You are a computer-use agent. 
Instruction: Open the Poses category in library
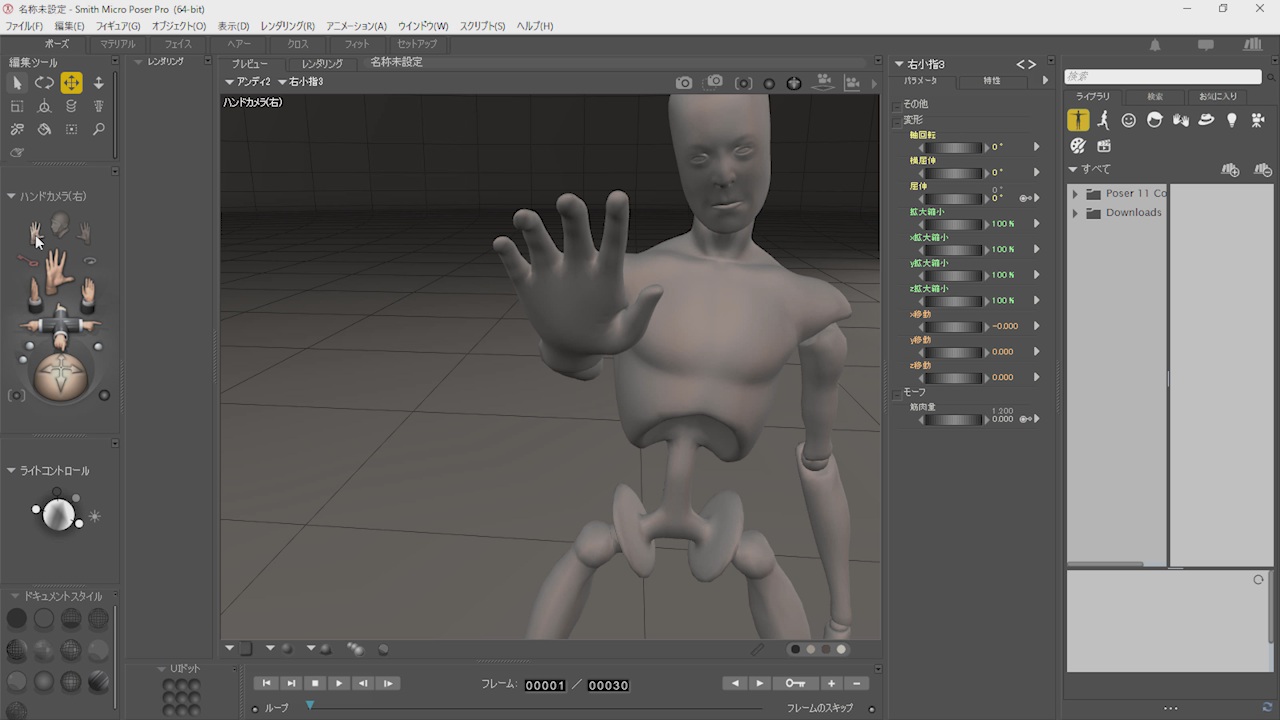tap(1103, 120)
